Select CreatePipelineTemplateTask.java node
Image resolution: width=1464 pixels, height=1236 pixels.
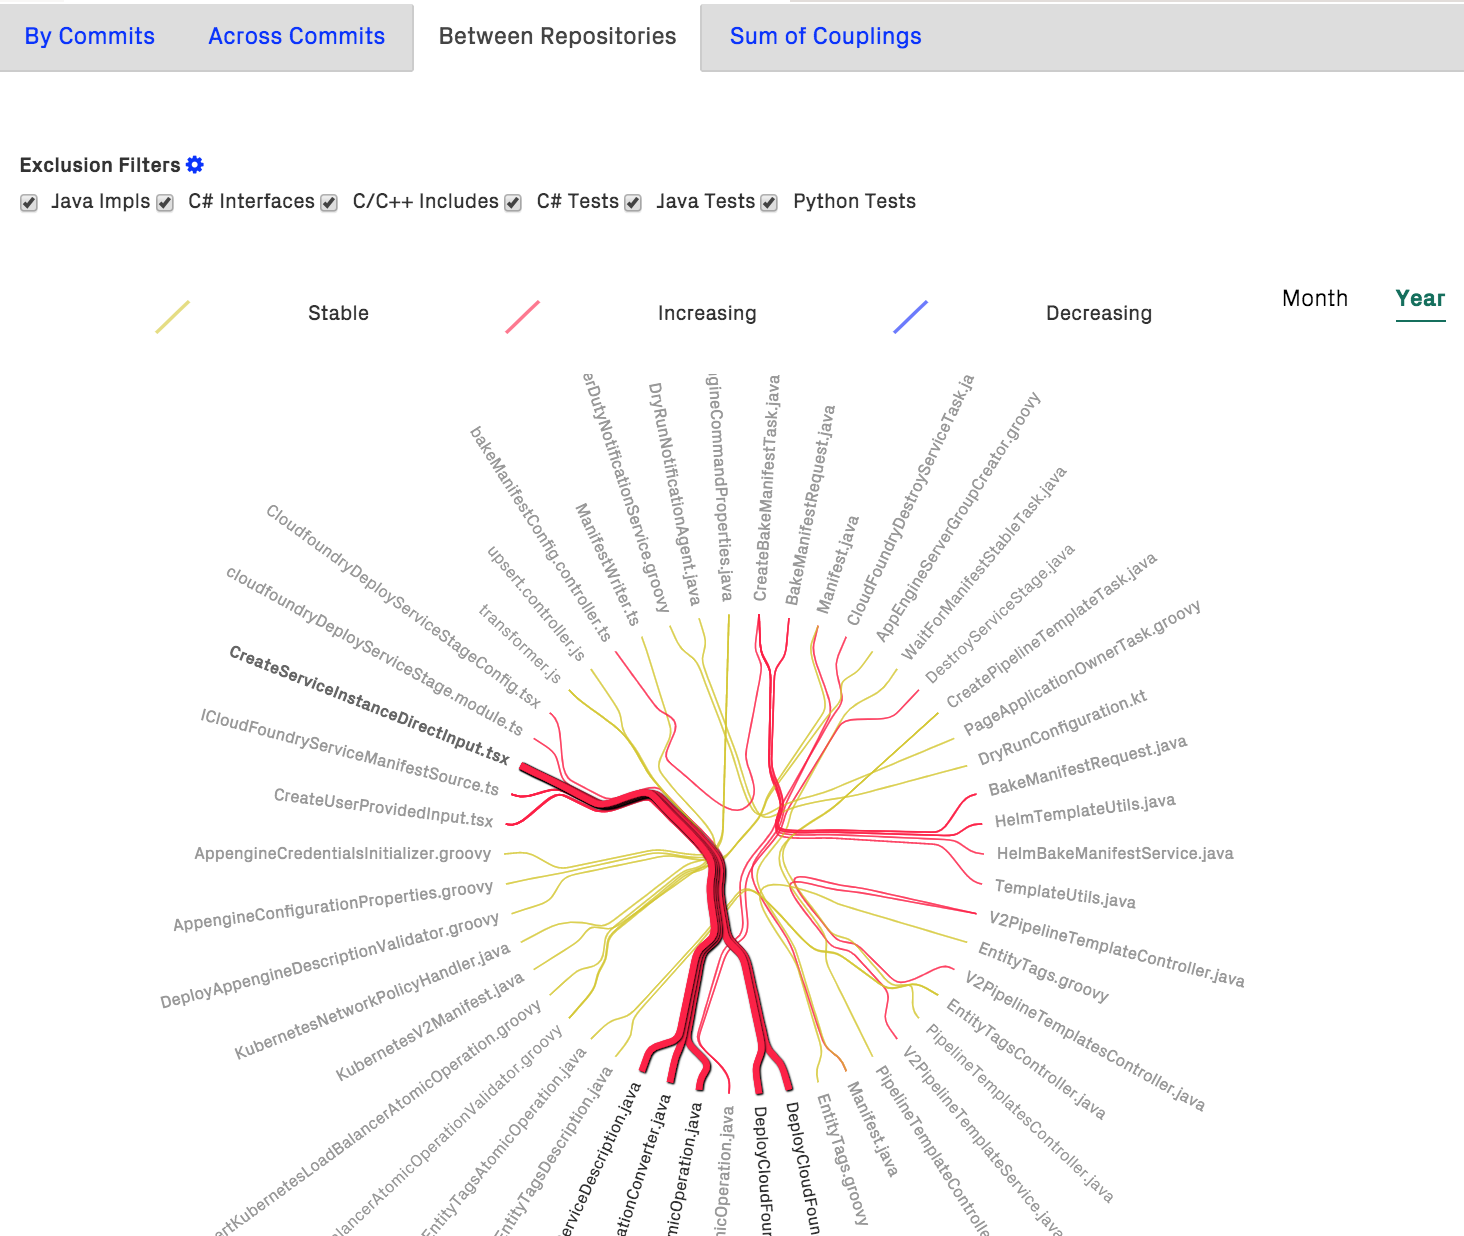click(1052, 629)
